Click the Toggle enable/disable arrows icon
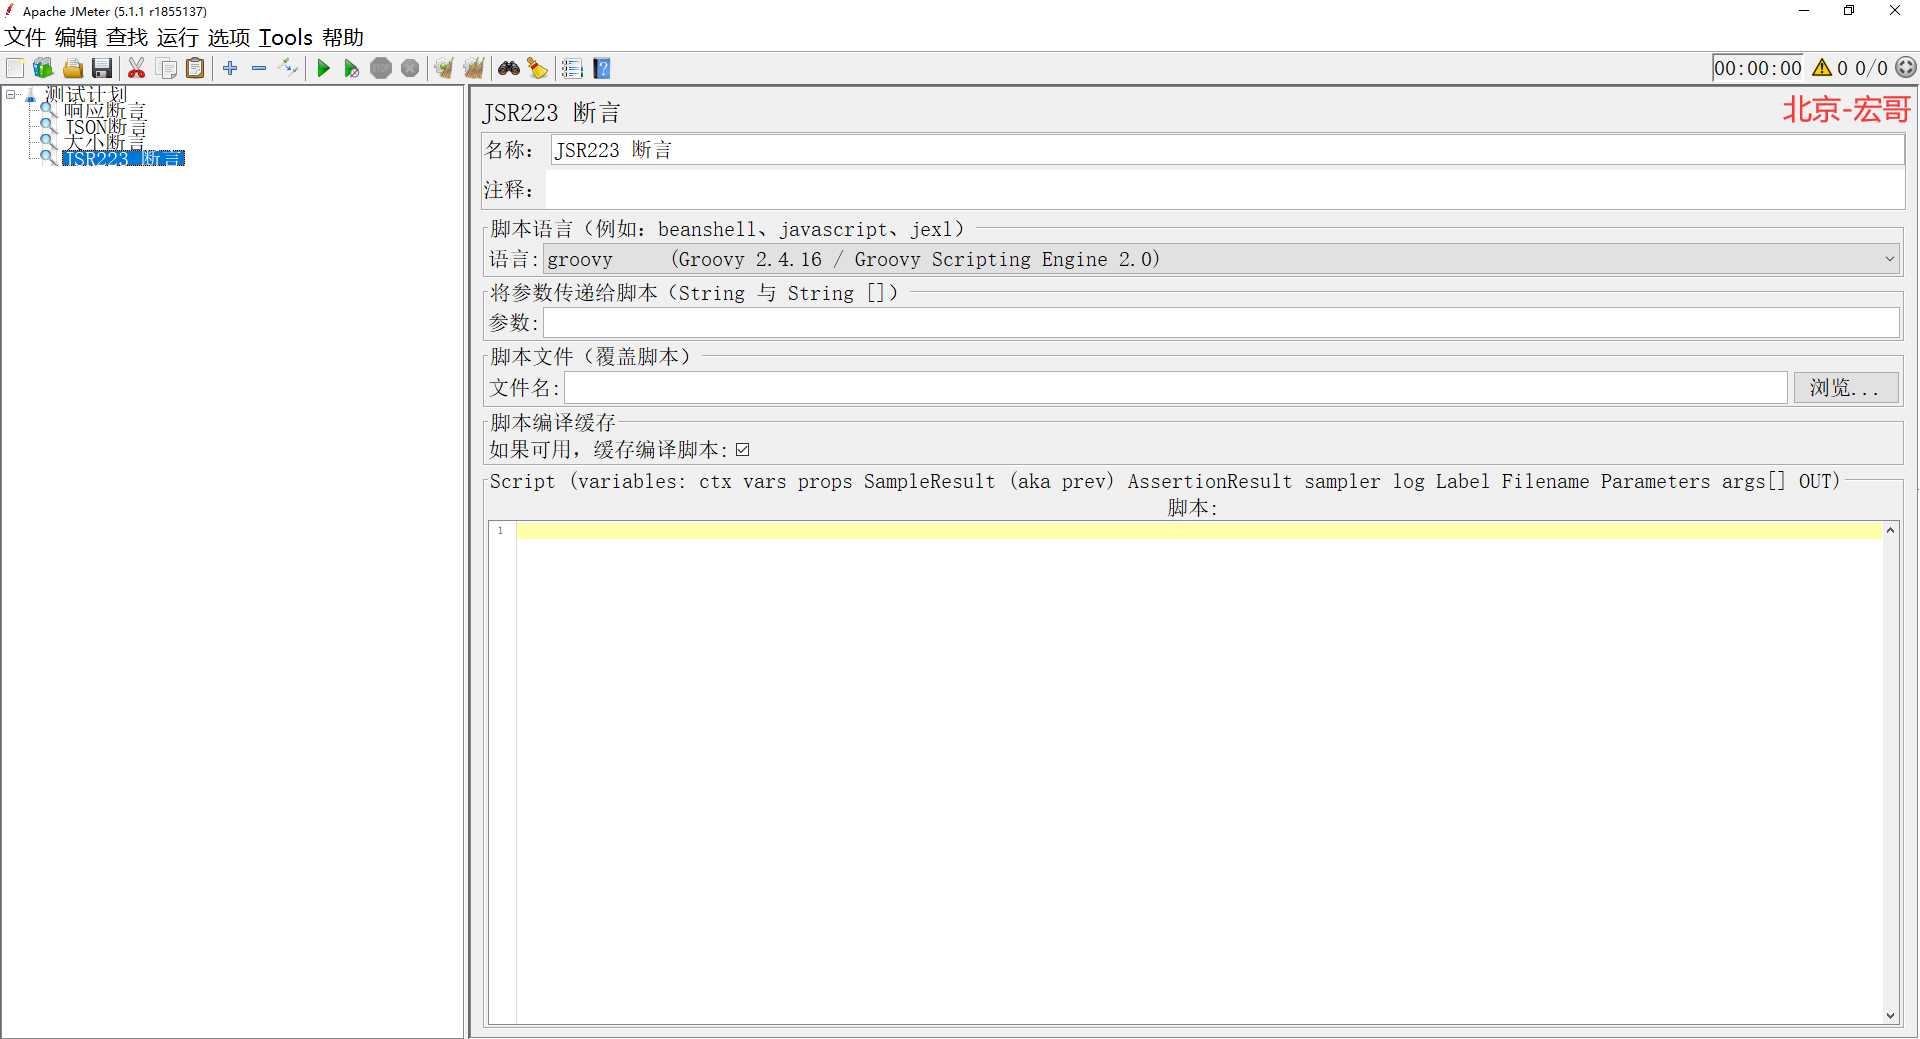1920x1039 pixels. (289, 68)
